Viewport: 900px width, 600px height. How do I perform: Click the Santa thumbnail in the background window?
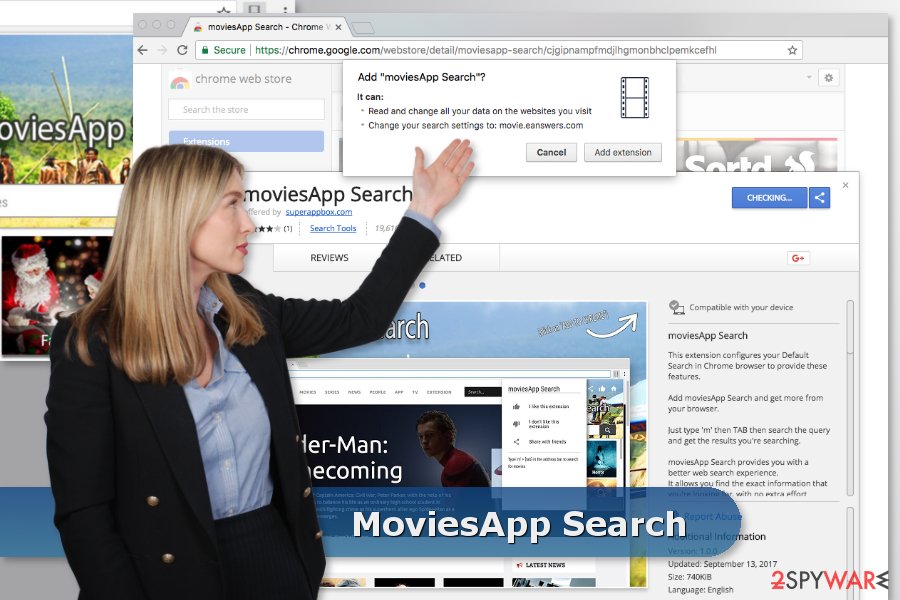tap(57, 297)
